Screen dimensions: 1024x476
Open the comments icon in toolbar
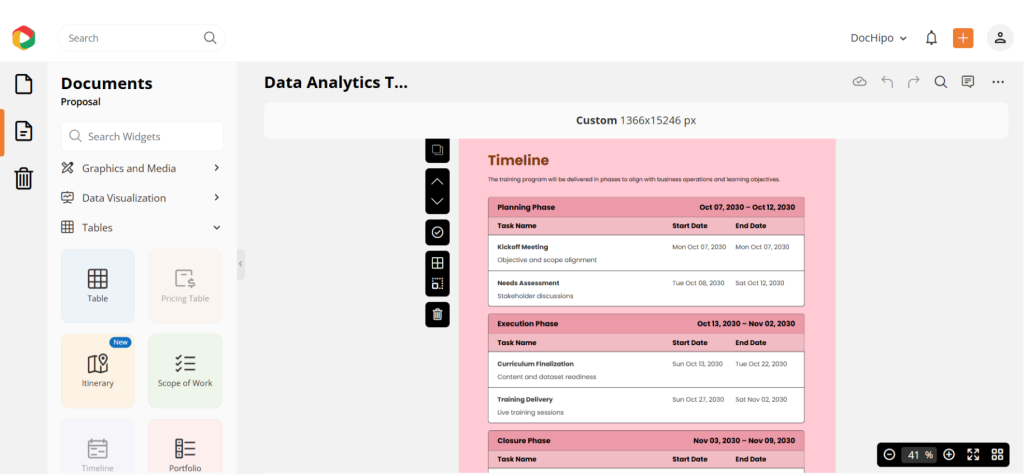(968, 82)
